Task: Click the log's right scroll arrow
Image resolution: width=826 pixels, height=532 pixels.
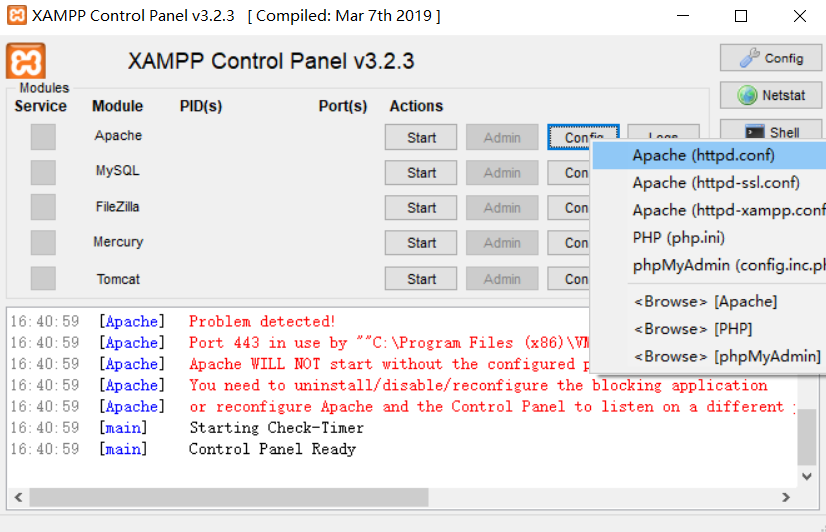Action: point(786,497)
